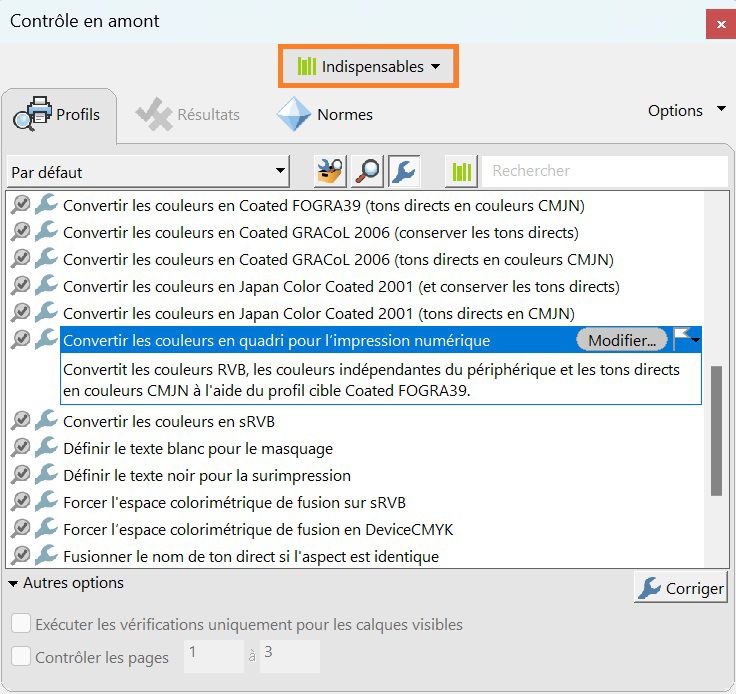
Task: Select the wrench fixups icon
Action: pyautogui.click(x=404, y=171)
